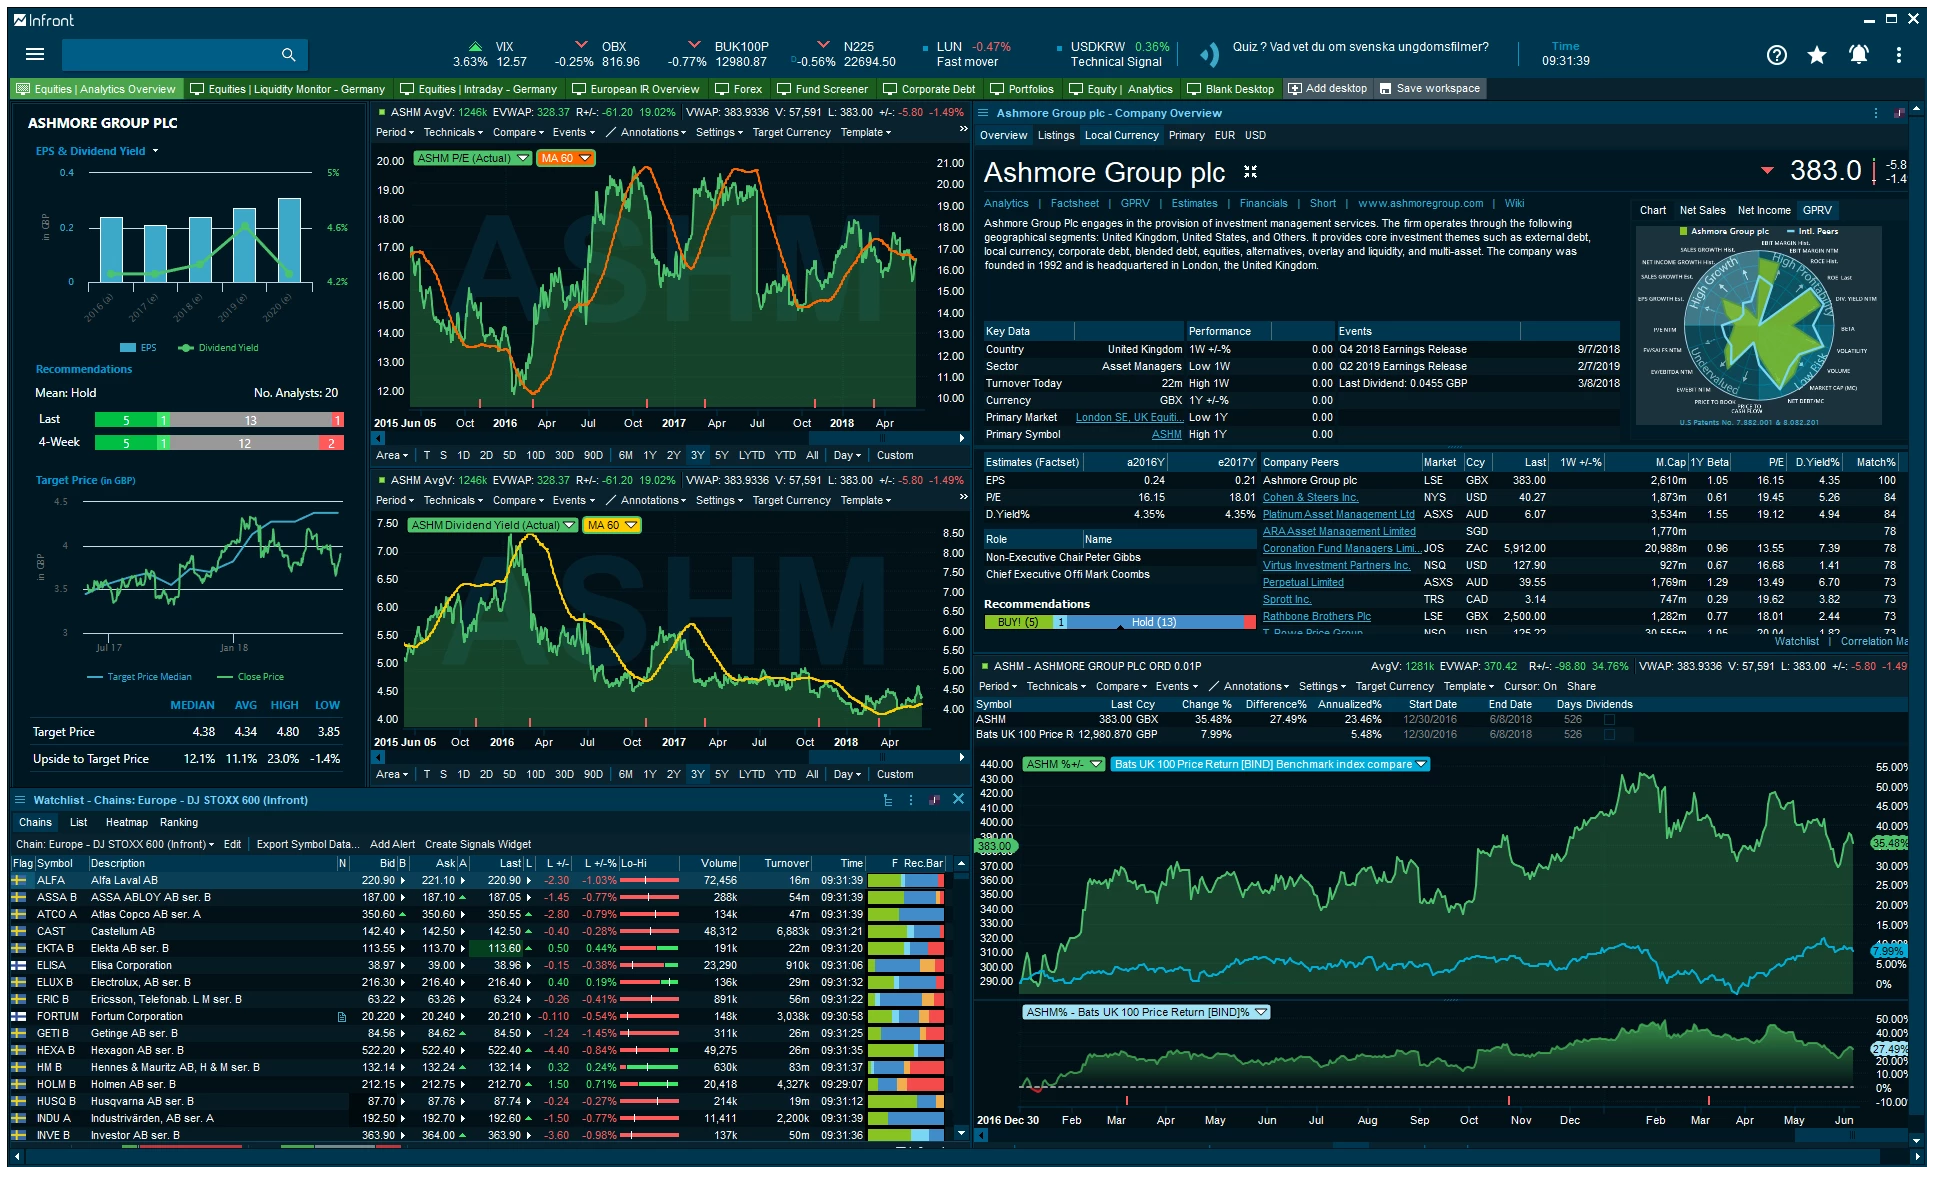Open the Technicals dropdown in the top chart
Screen dimensions: 1939x1179
[x=453, y=133]
